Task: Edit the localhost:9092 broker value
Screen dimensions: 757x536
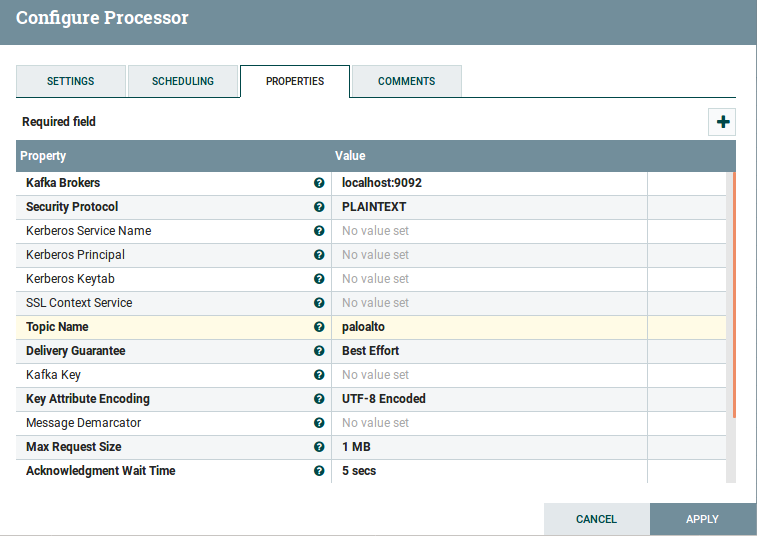Action: point(489,183)
